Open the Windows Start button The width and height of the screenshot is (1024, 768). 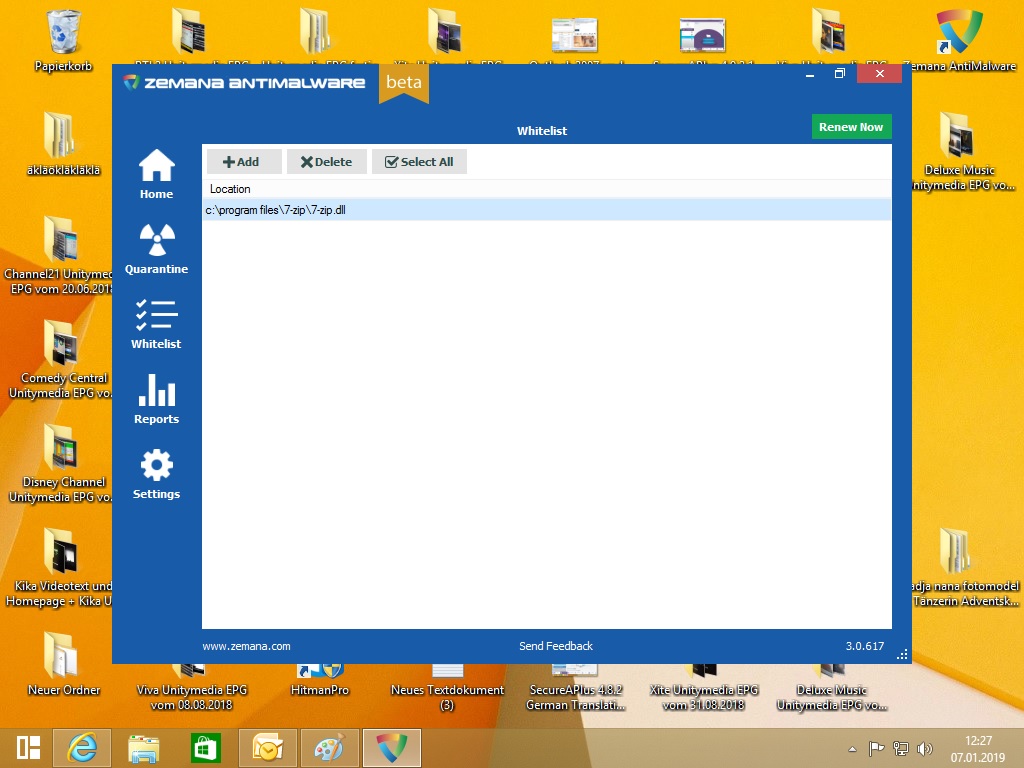point(28,748)
